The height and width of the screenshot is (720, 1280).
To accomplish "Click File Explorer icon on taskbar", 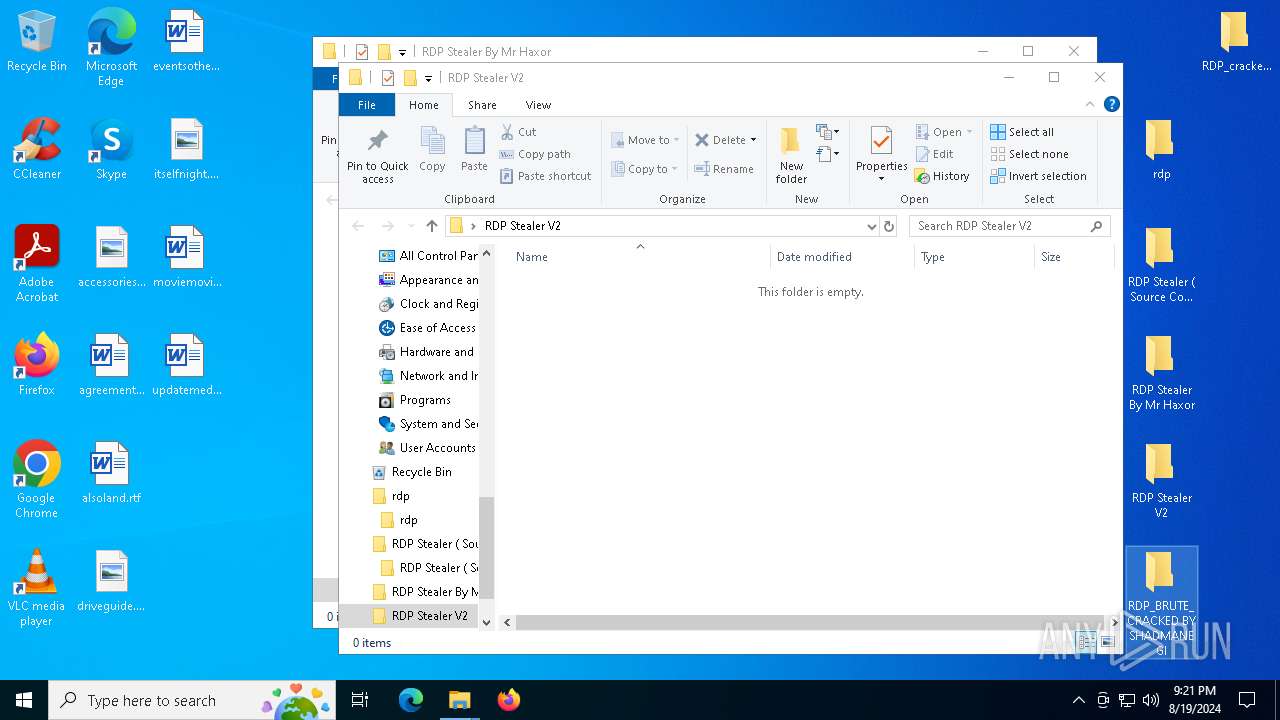I will point(459,700).
